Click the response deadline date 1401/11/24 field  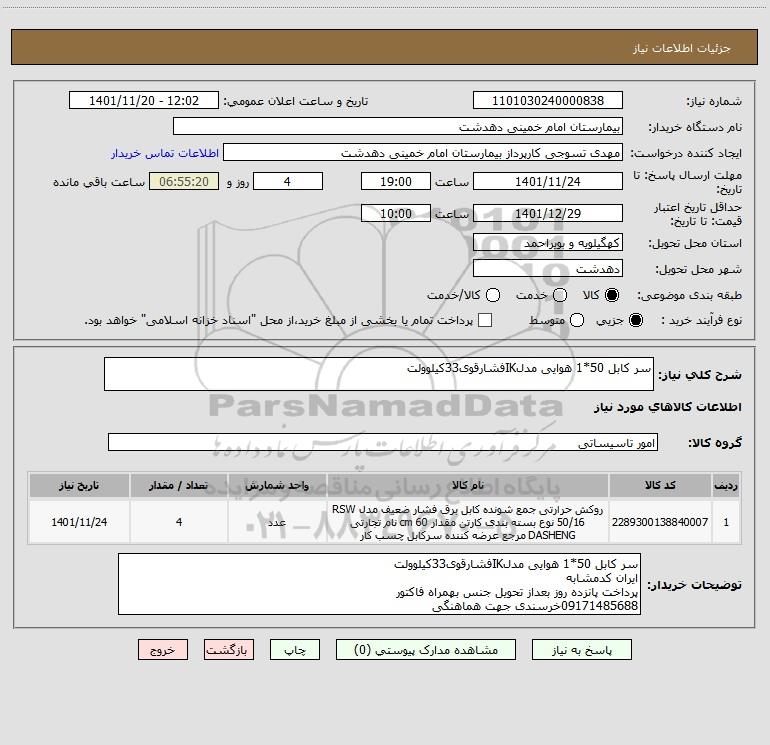(x=548, y=181)
